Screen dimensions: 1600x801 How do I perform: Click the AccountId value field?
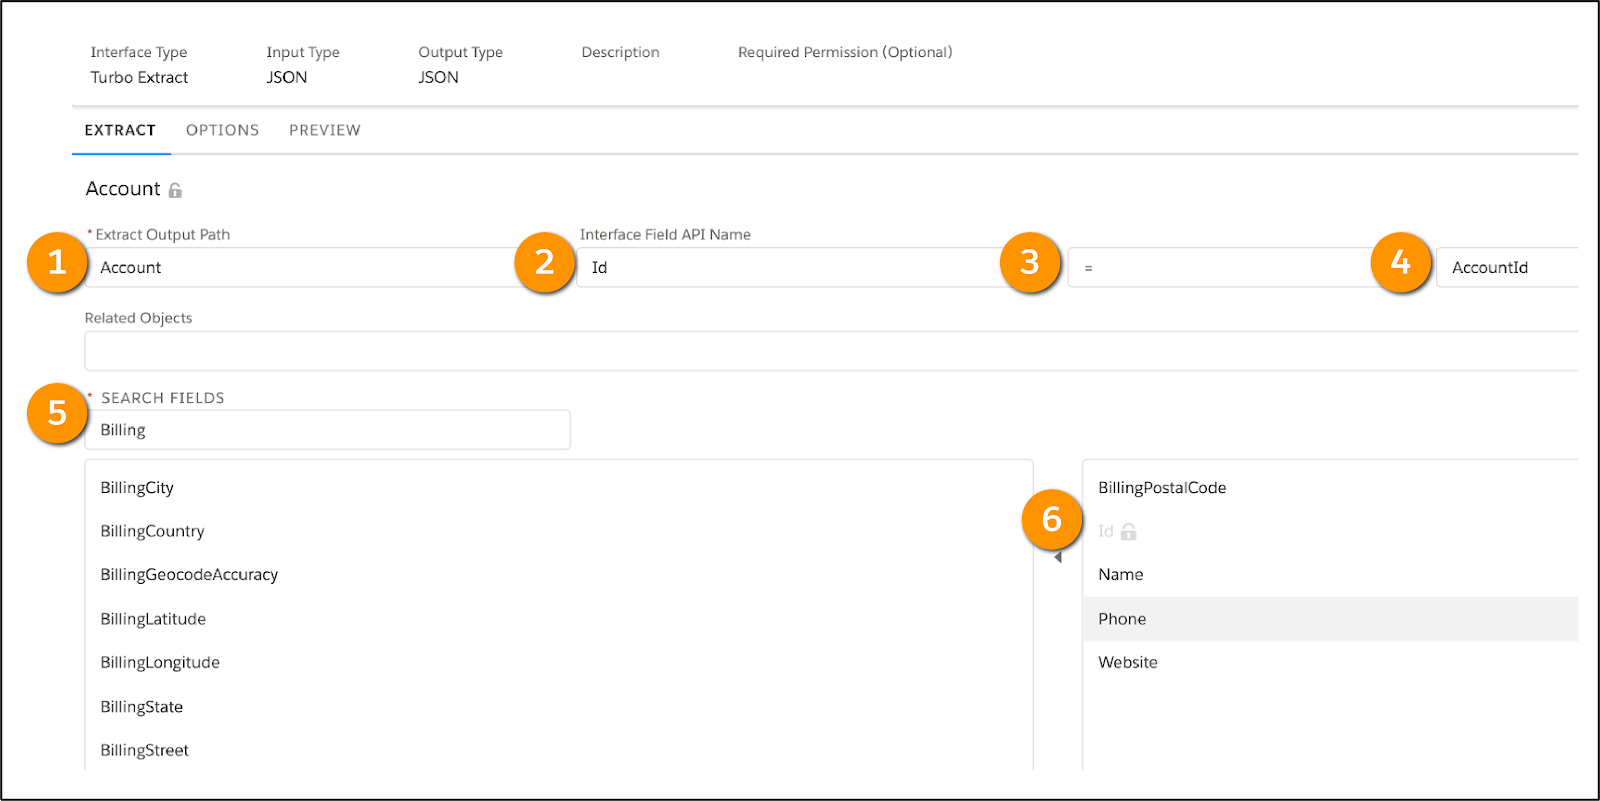pos(1508,267)
